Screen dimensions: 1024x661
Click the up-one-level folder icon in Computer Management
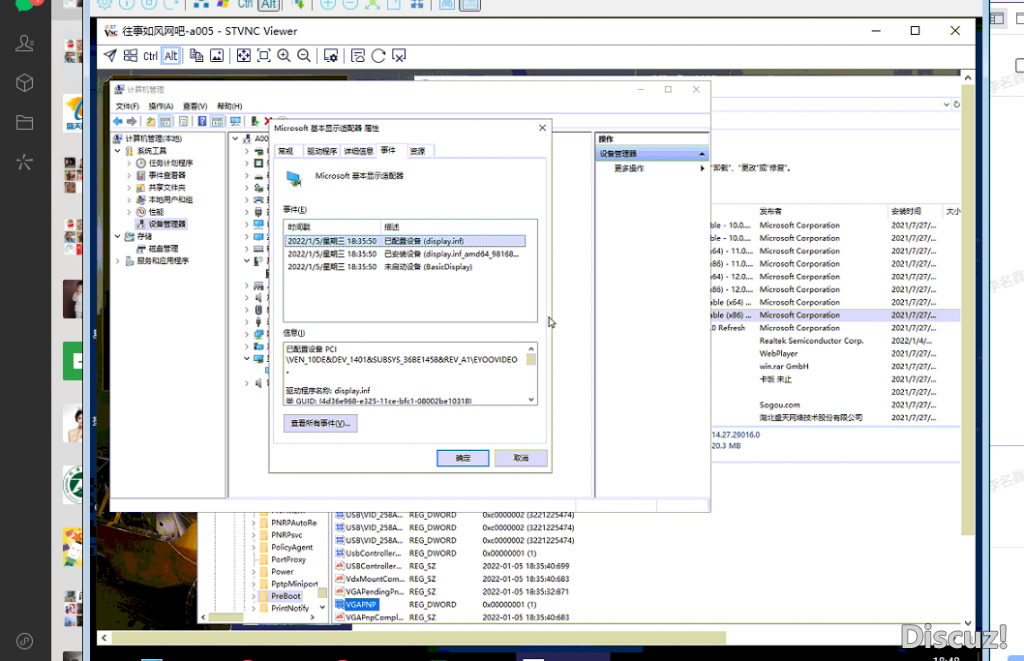pos(151,121)
